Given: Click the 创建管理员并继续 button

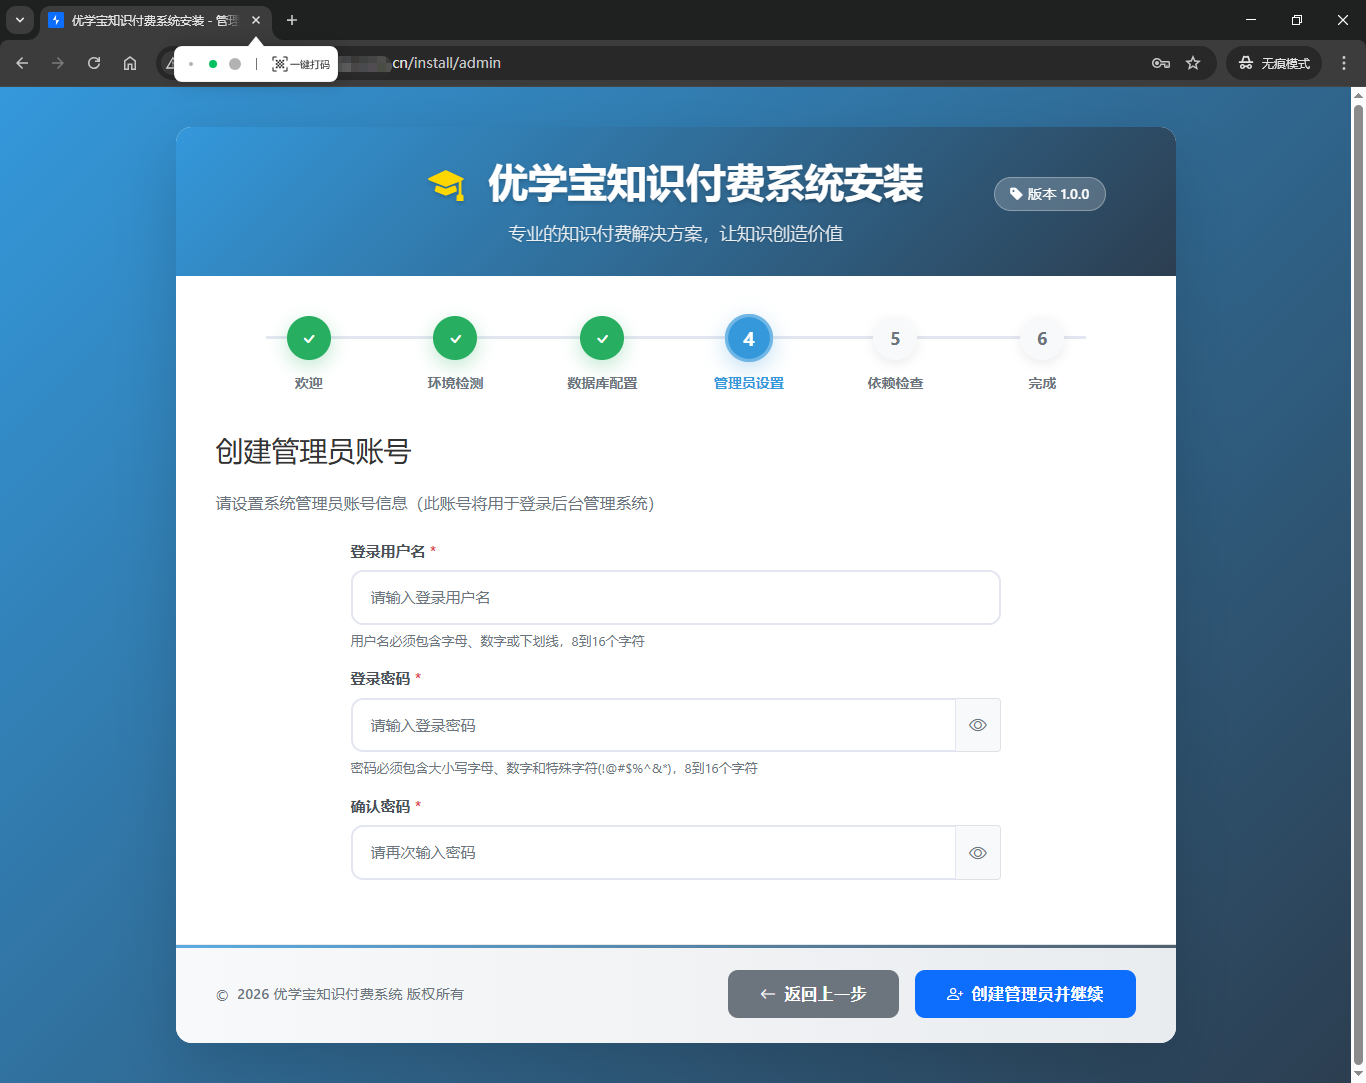Looking at the screenshot, I should click(x=1025, y=994).
